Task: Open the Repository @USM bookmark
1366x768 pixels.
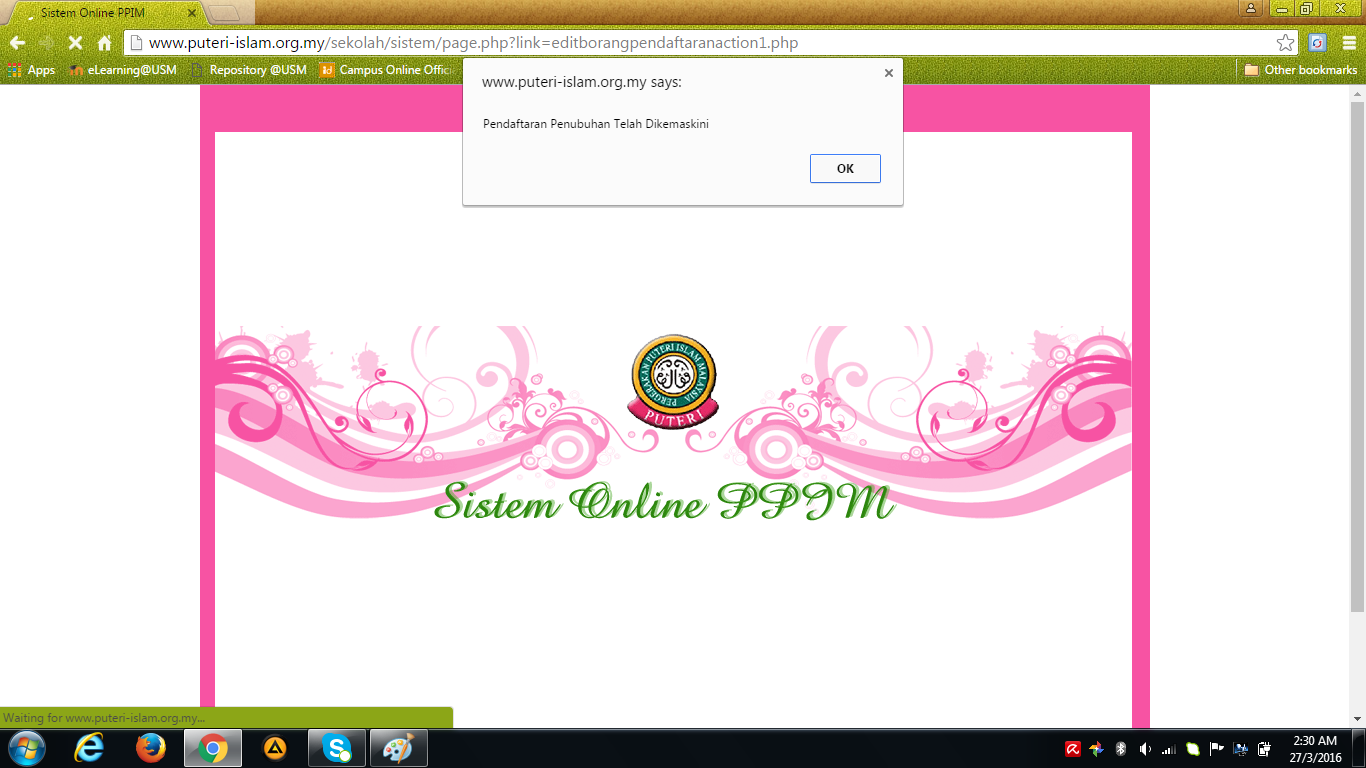Action: (249, 70)
